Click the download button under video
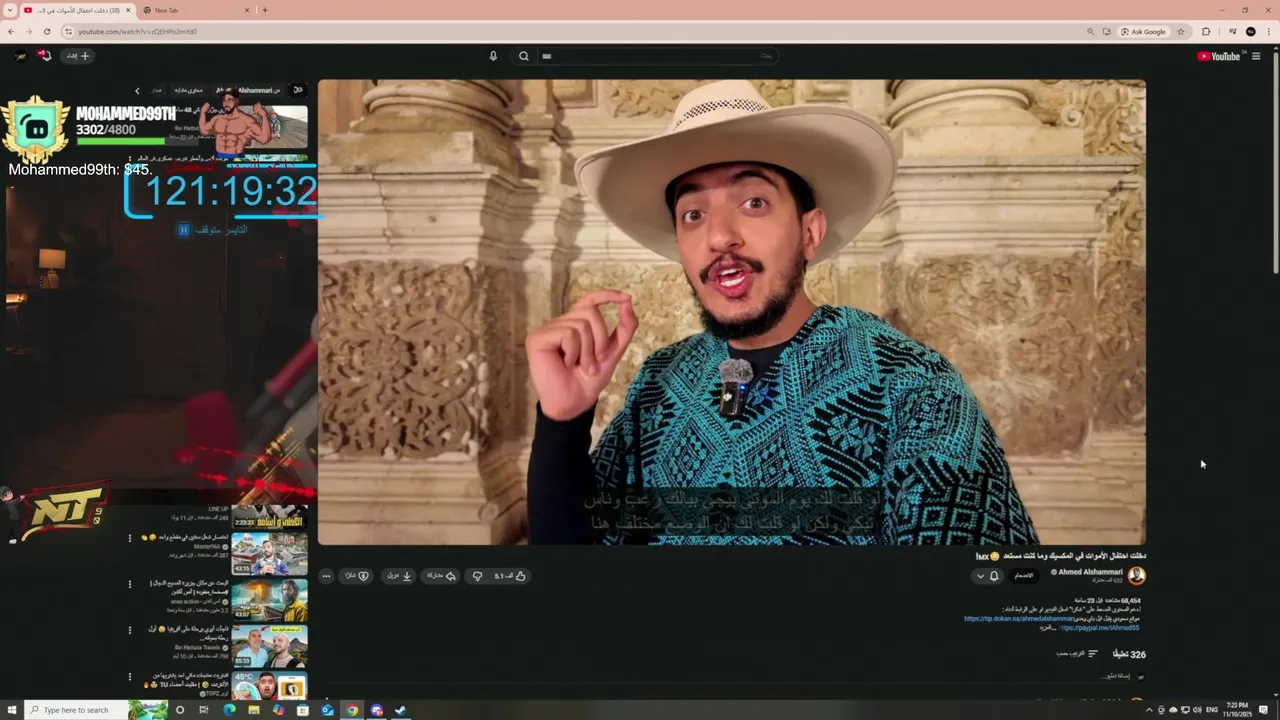Viewport: 1280px width, 720px height. pos(399,576)
